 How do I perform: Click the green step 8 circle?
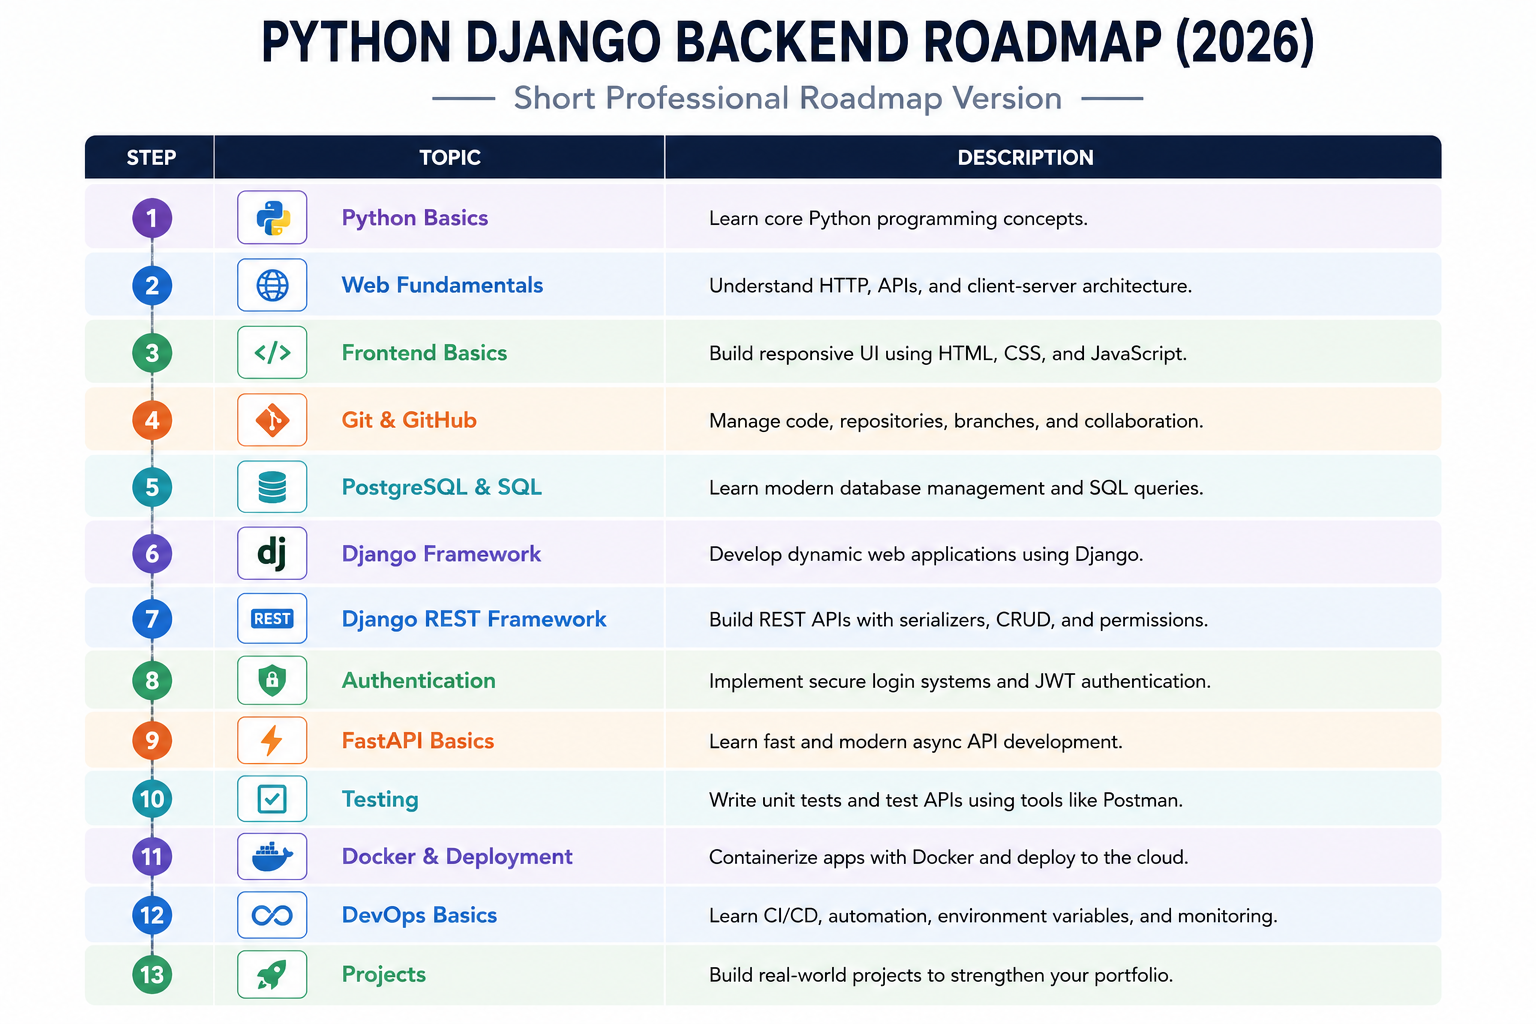pos(152,681)
